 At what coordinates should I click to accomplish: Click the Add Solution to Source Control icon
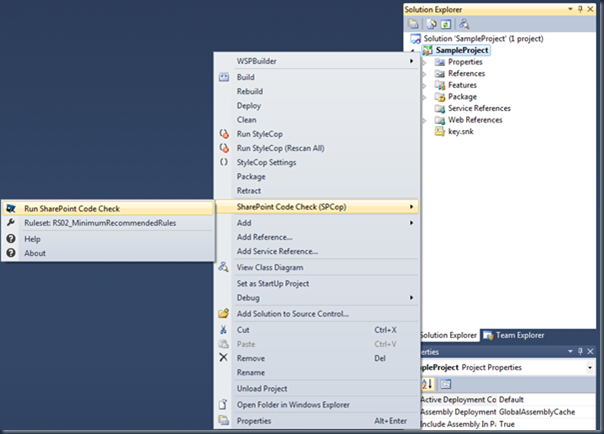click(x=224, y=313)
